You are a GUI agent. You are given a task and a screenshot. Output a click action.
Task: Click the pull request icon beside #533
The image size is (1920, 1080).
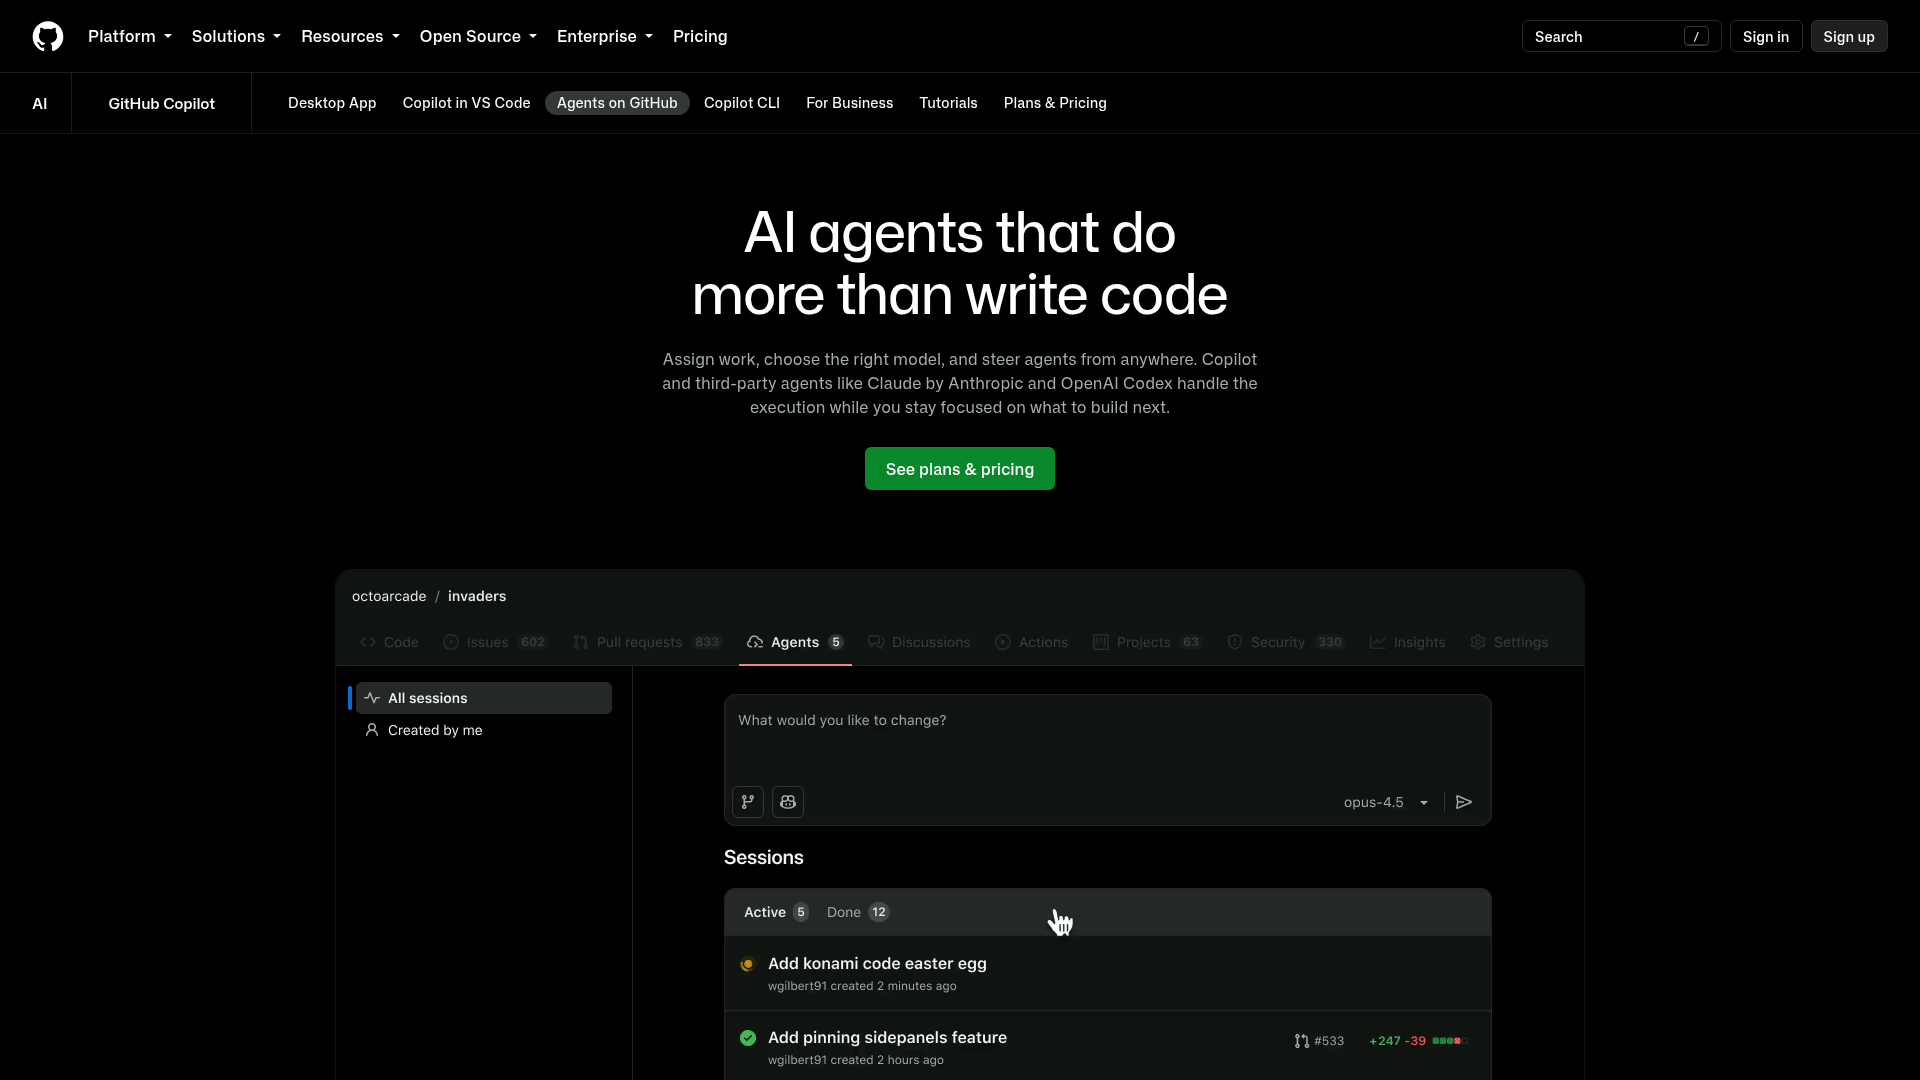coord(1301,1041)
